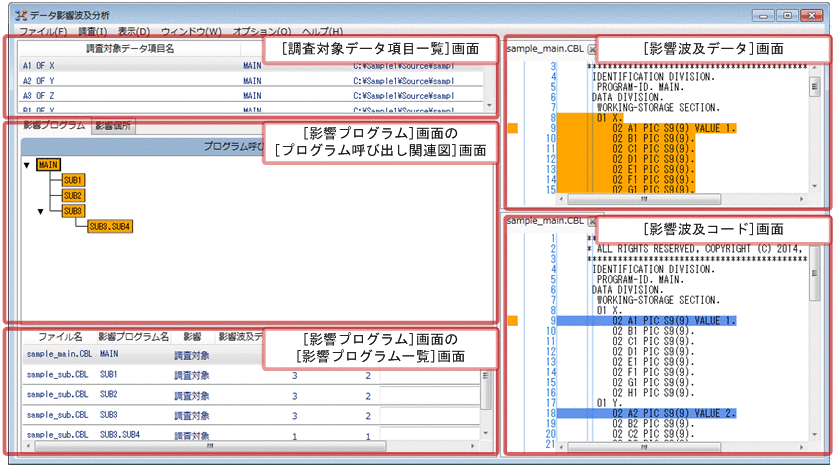Minimize the データ影響波及分析 window
Screen dimensions: 835x468
point(764,15)
